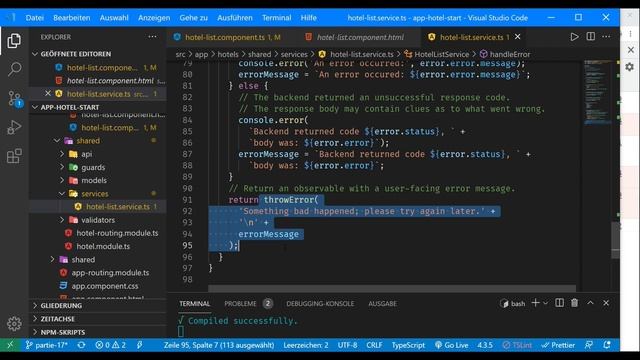Open the Auswahl menu

114,18
